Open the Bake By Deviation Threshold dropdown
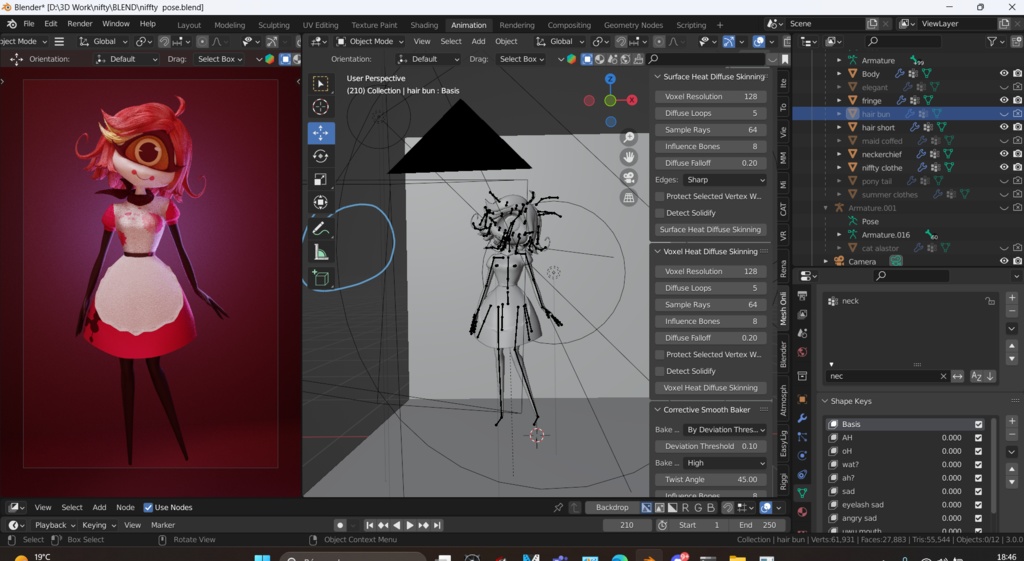This screenshot has height=561, width=1024. (x=725, y=430)
